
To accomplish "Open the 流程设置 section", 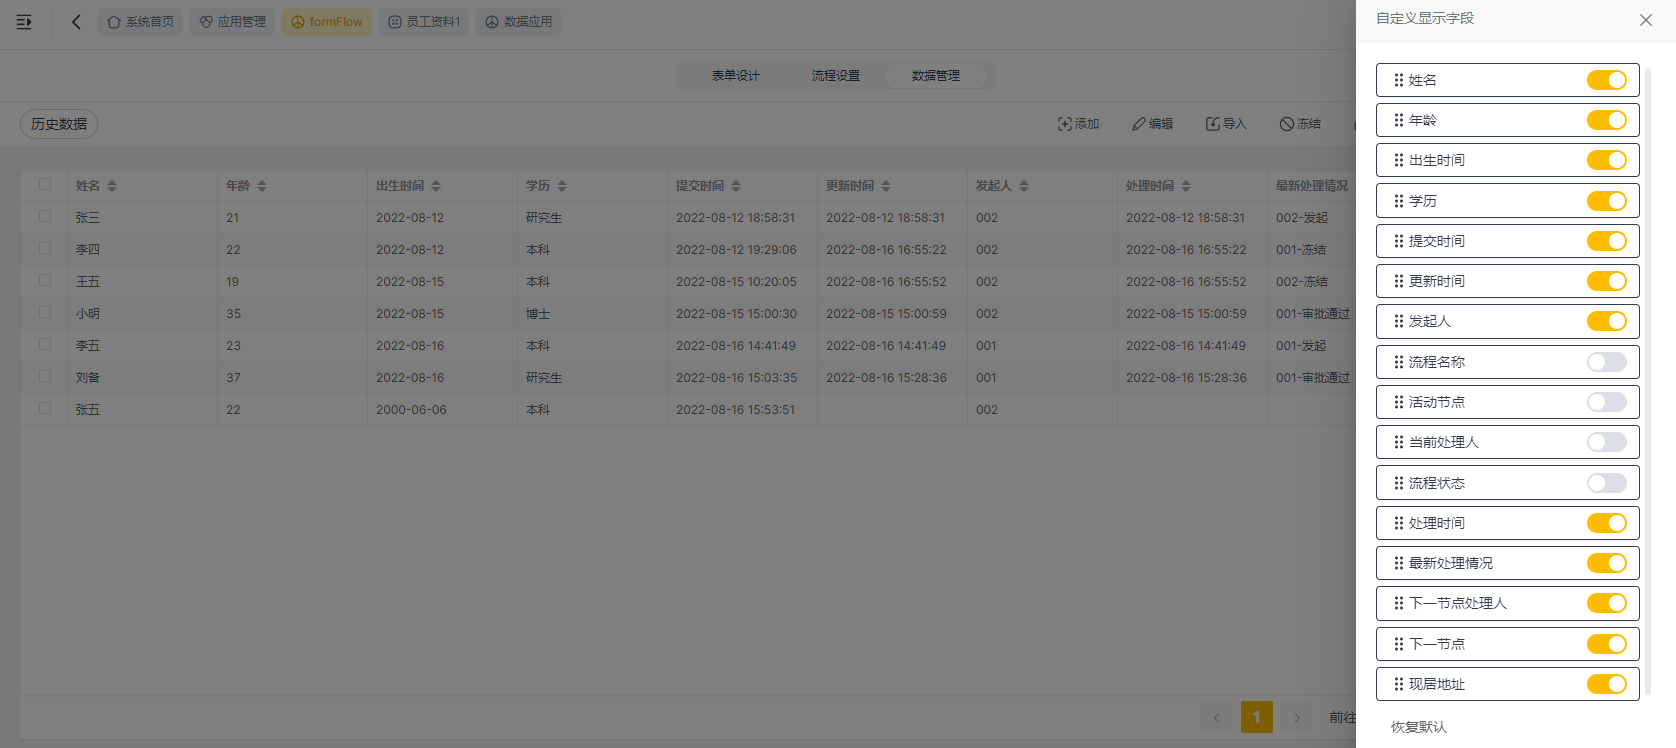I will click(836, 76).
